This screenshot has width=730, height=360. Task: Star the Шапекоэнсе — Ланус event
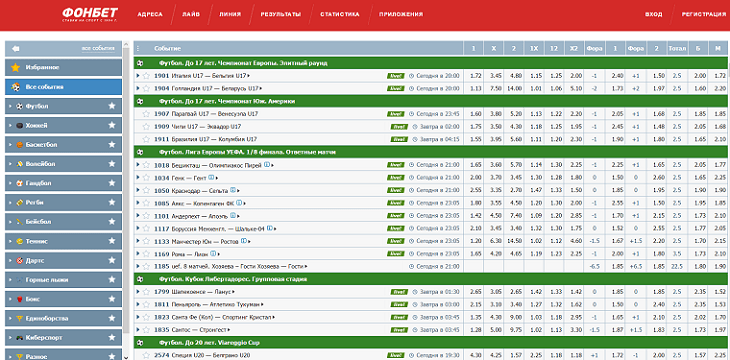click(x=146, y=292)
